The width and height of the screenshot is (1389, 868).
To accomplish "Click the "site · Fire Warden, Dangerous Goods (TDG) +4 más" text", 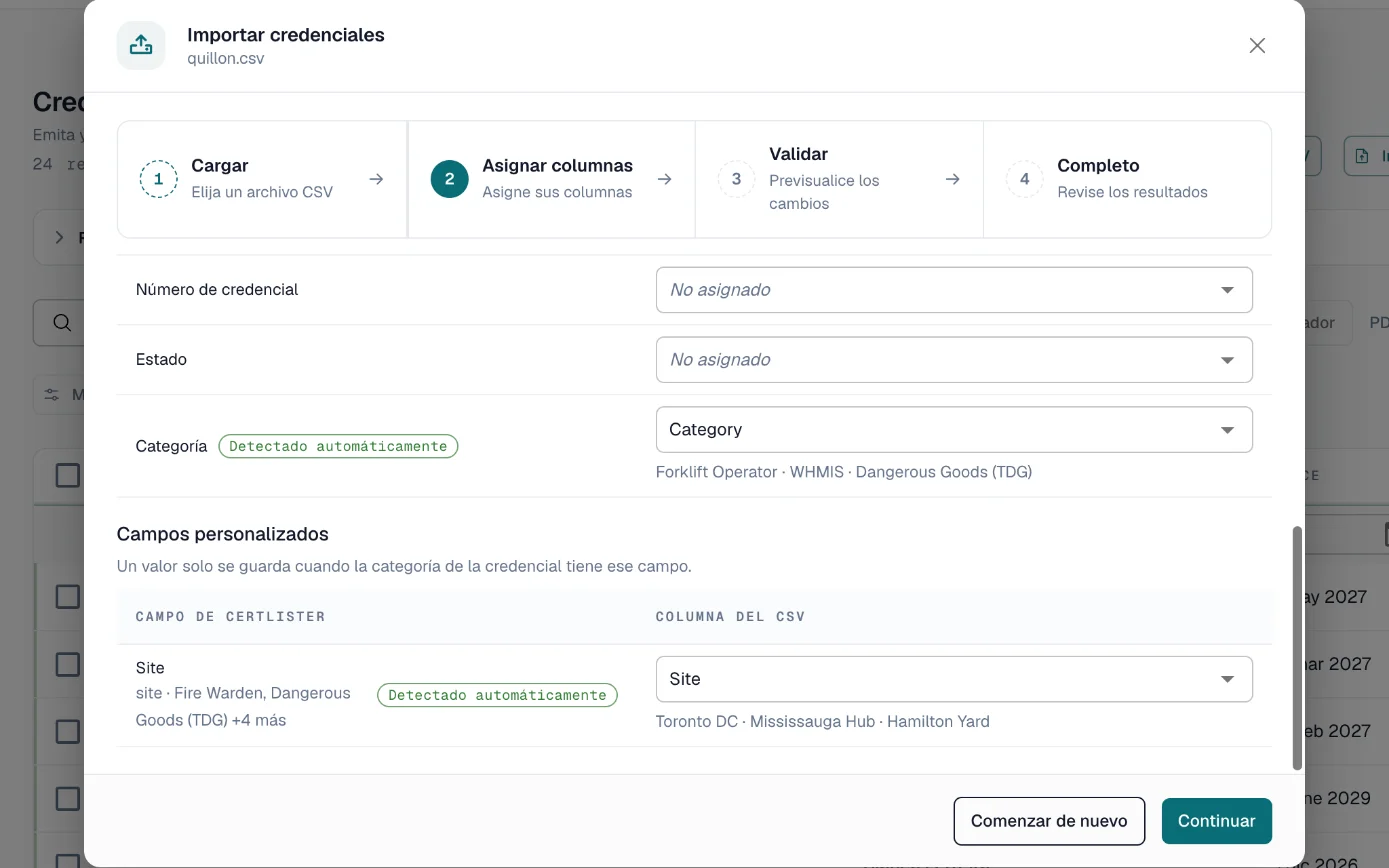I will pyautogui.click(x=243, y=707).
